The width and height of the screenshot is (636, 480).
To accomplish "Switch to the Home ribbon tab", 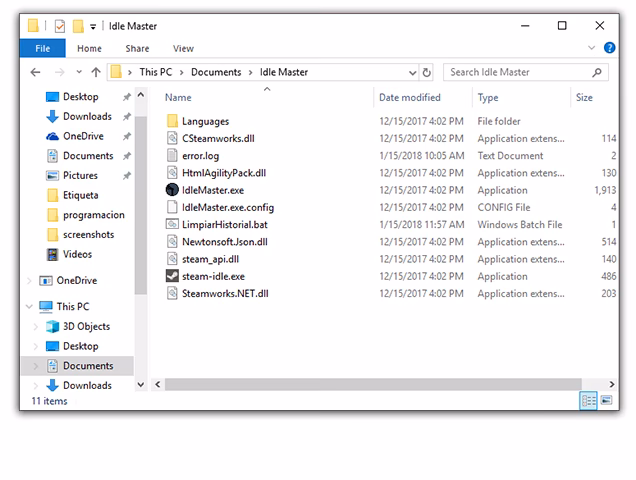I will 89,48.
